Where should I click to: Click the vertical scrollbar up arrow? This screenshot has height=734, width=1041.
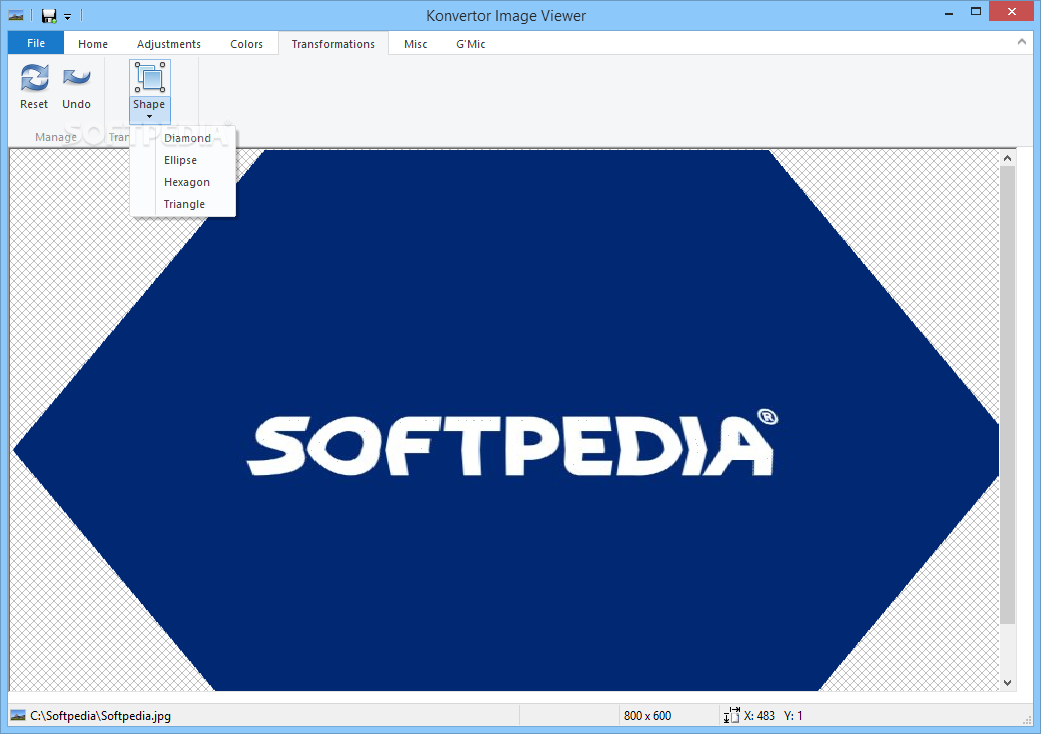point(1007,158)
